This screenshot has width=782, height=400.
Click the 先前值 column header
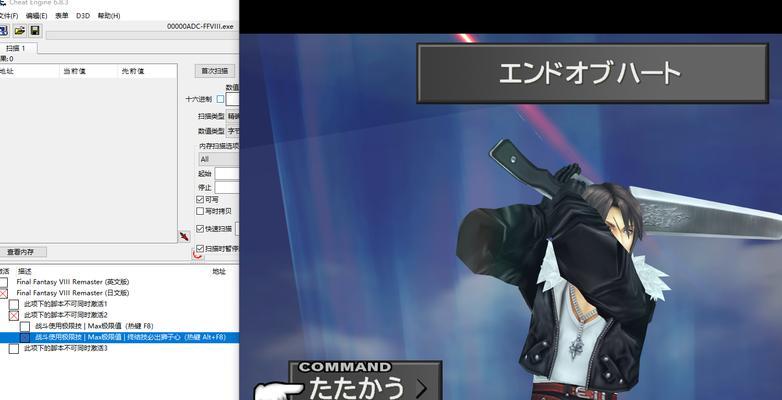tap(147, 71)
